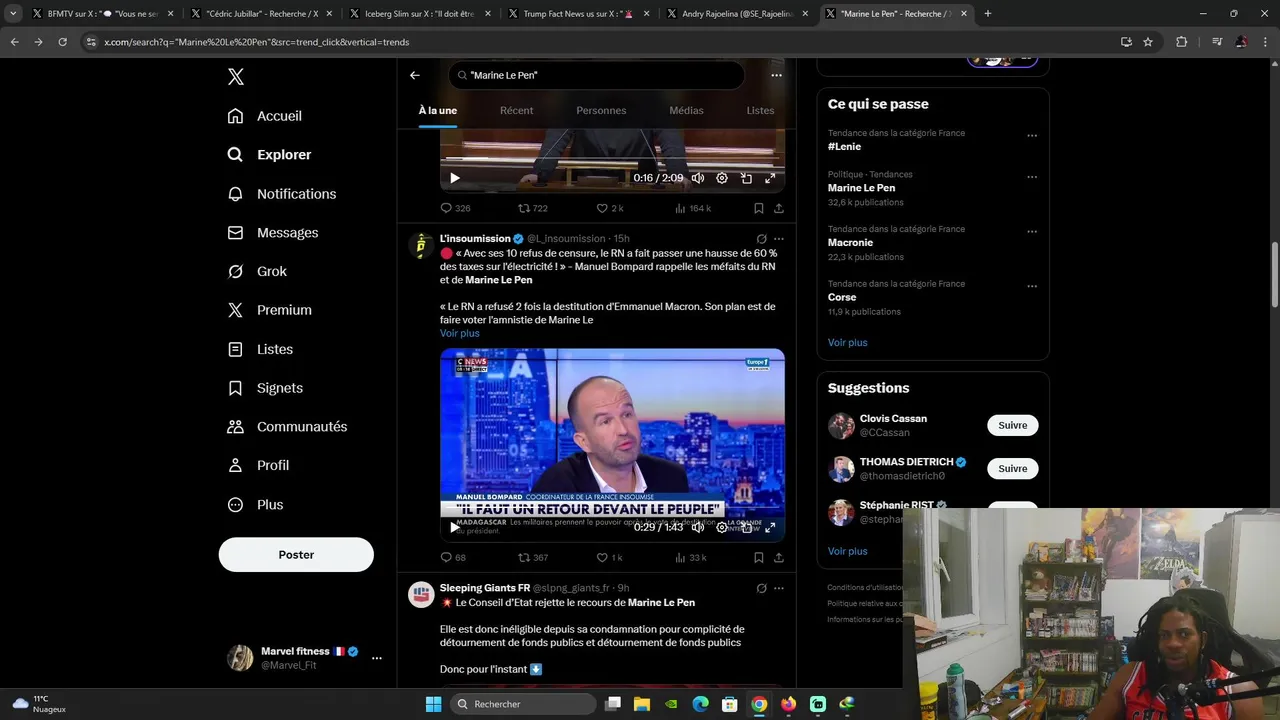The width and height of the screenshot is (1280, 720).
Task: Expand L'insoumission post with Voir plus
Action: pyautogui.click(x=459, y=333)
